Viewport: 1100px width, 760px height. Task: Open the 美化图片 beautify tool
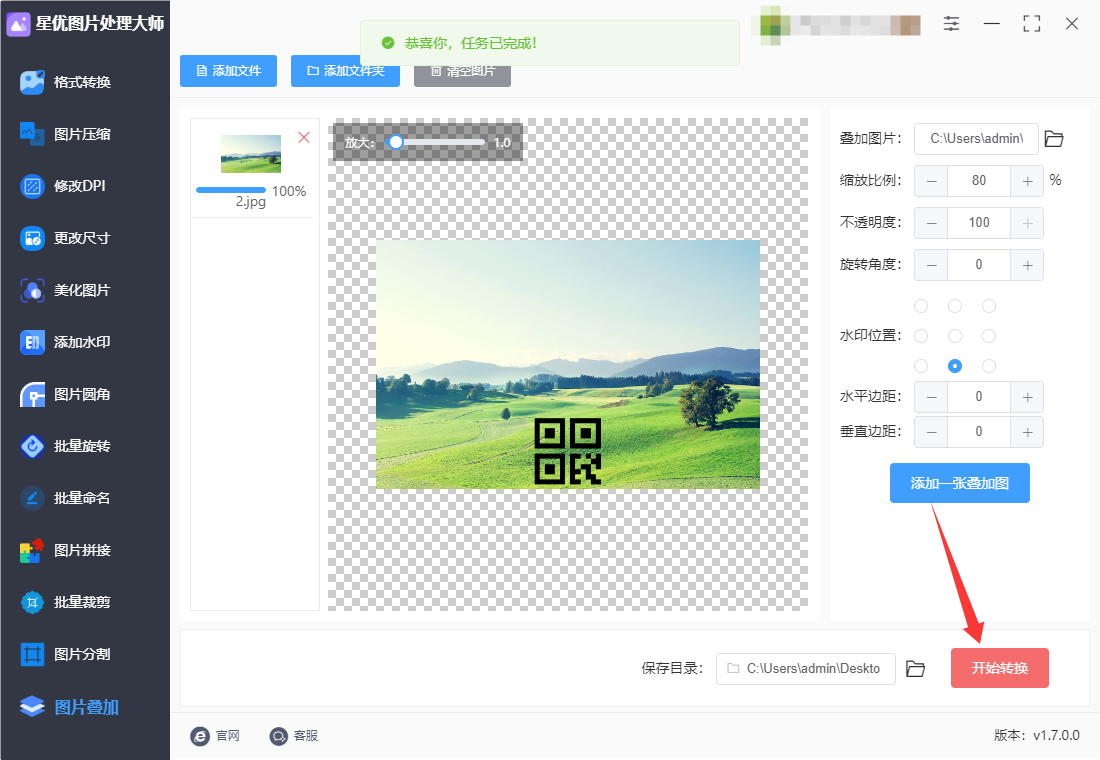(x=65, y=290)
